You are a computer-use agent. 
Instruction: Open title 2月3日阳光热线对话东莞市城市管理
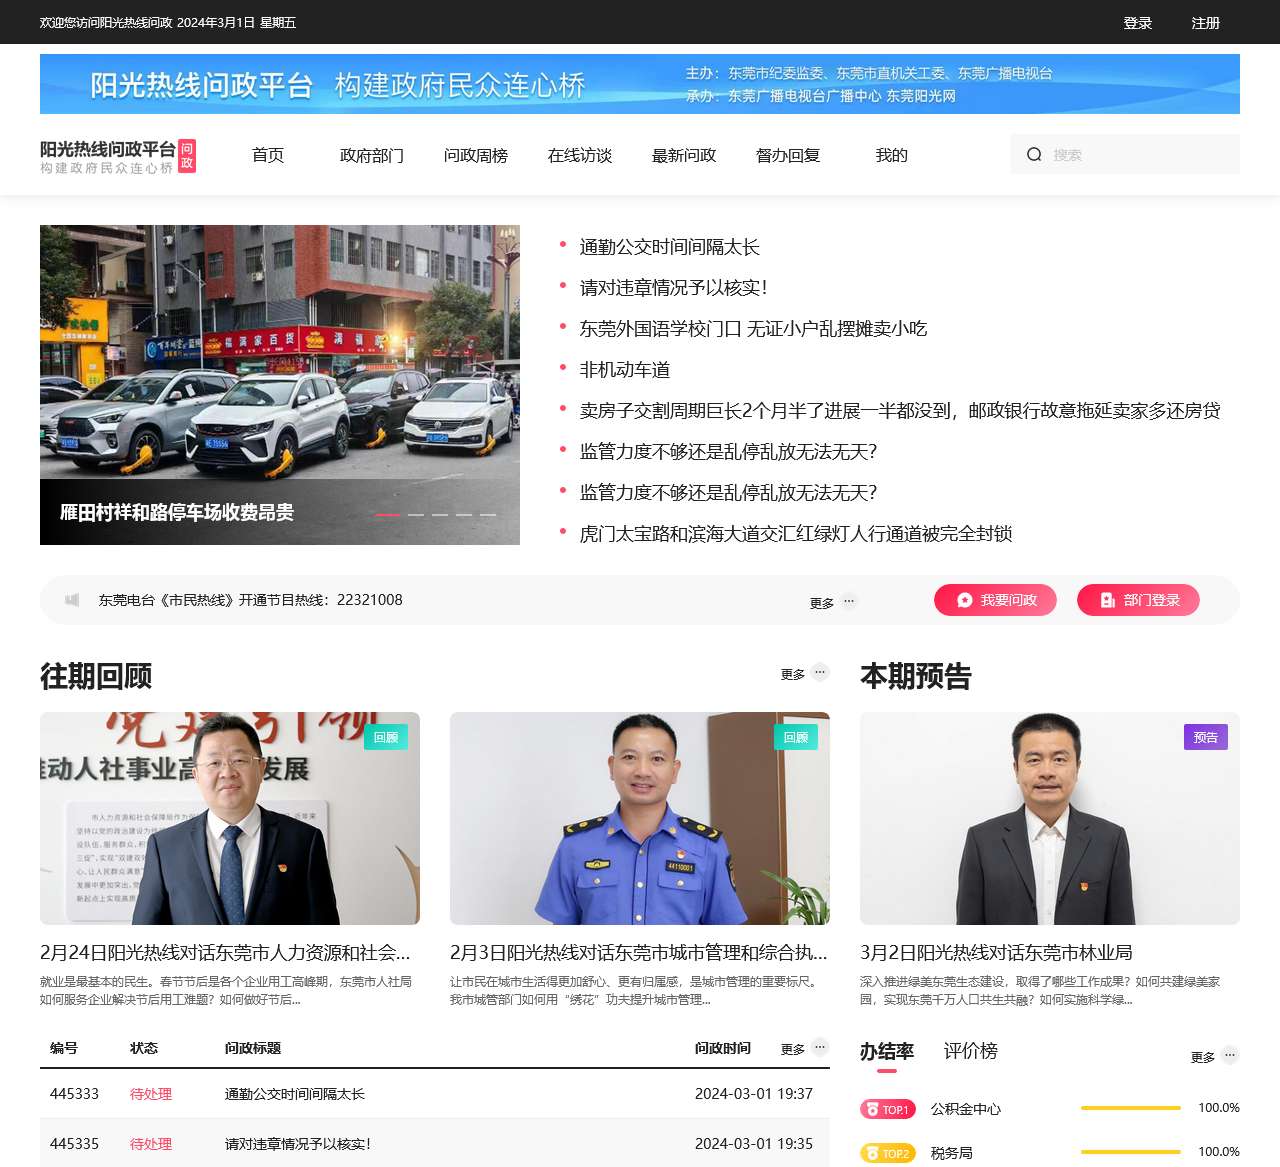point(639,952)
